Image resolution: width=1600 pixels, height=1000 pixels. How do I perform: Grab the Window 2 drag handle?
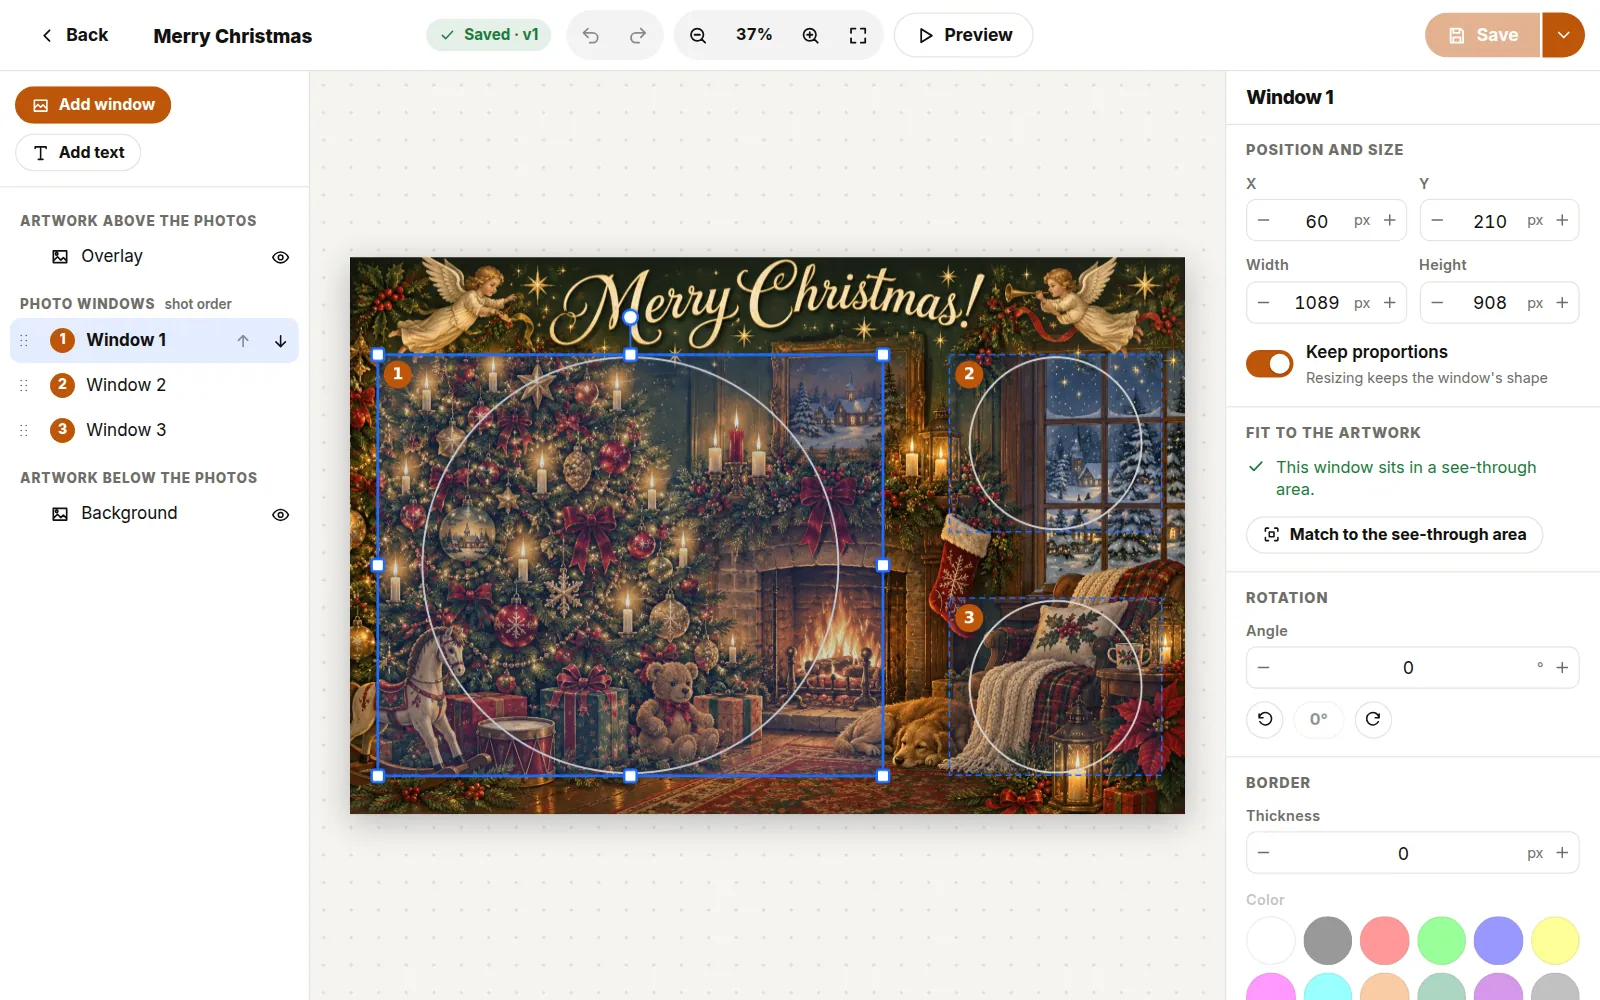click(24, 385)
